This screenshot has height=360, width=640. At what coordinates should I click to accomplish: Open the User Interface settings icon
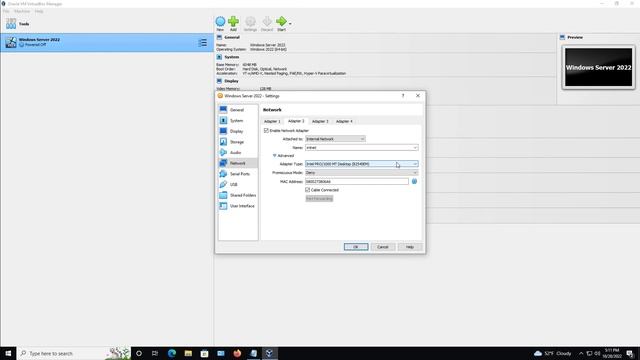223,206
